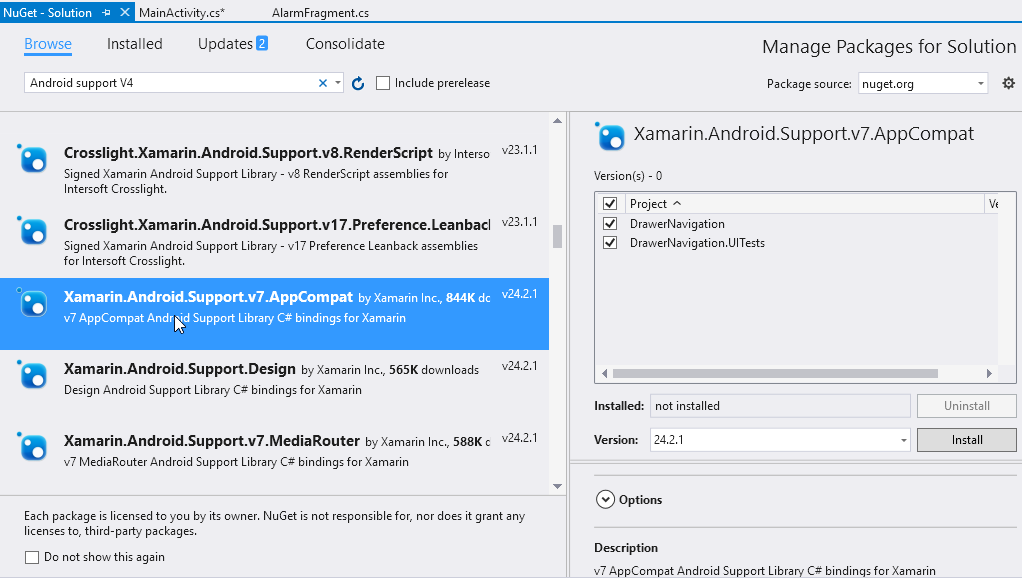Expand the Options section
The width and height of the screenshot is (1022, 578).
click(x=606, y=500)
